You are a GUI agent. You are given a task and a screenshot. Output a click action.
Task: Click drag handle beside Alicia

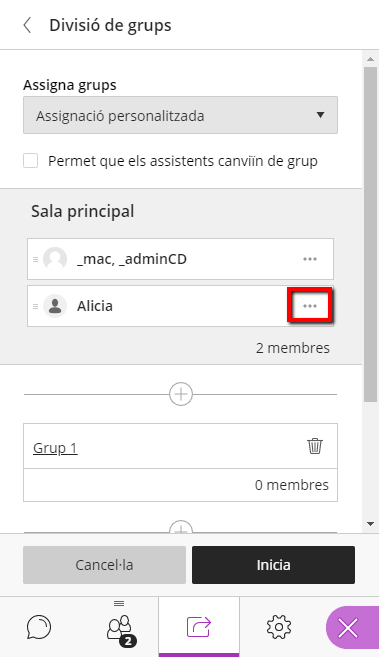(x=36, y=306)
